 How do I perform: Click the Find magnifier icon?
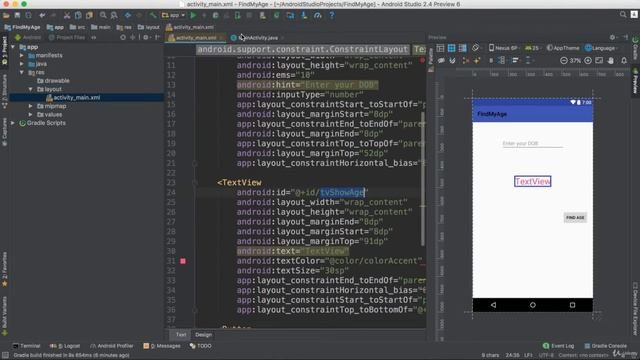point(103,15)
